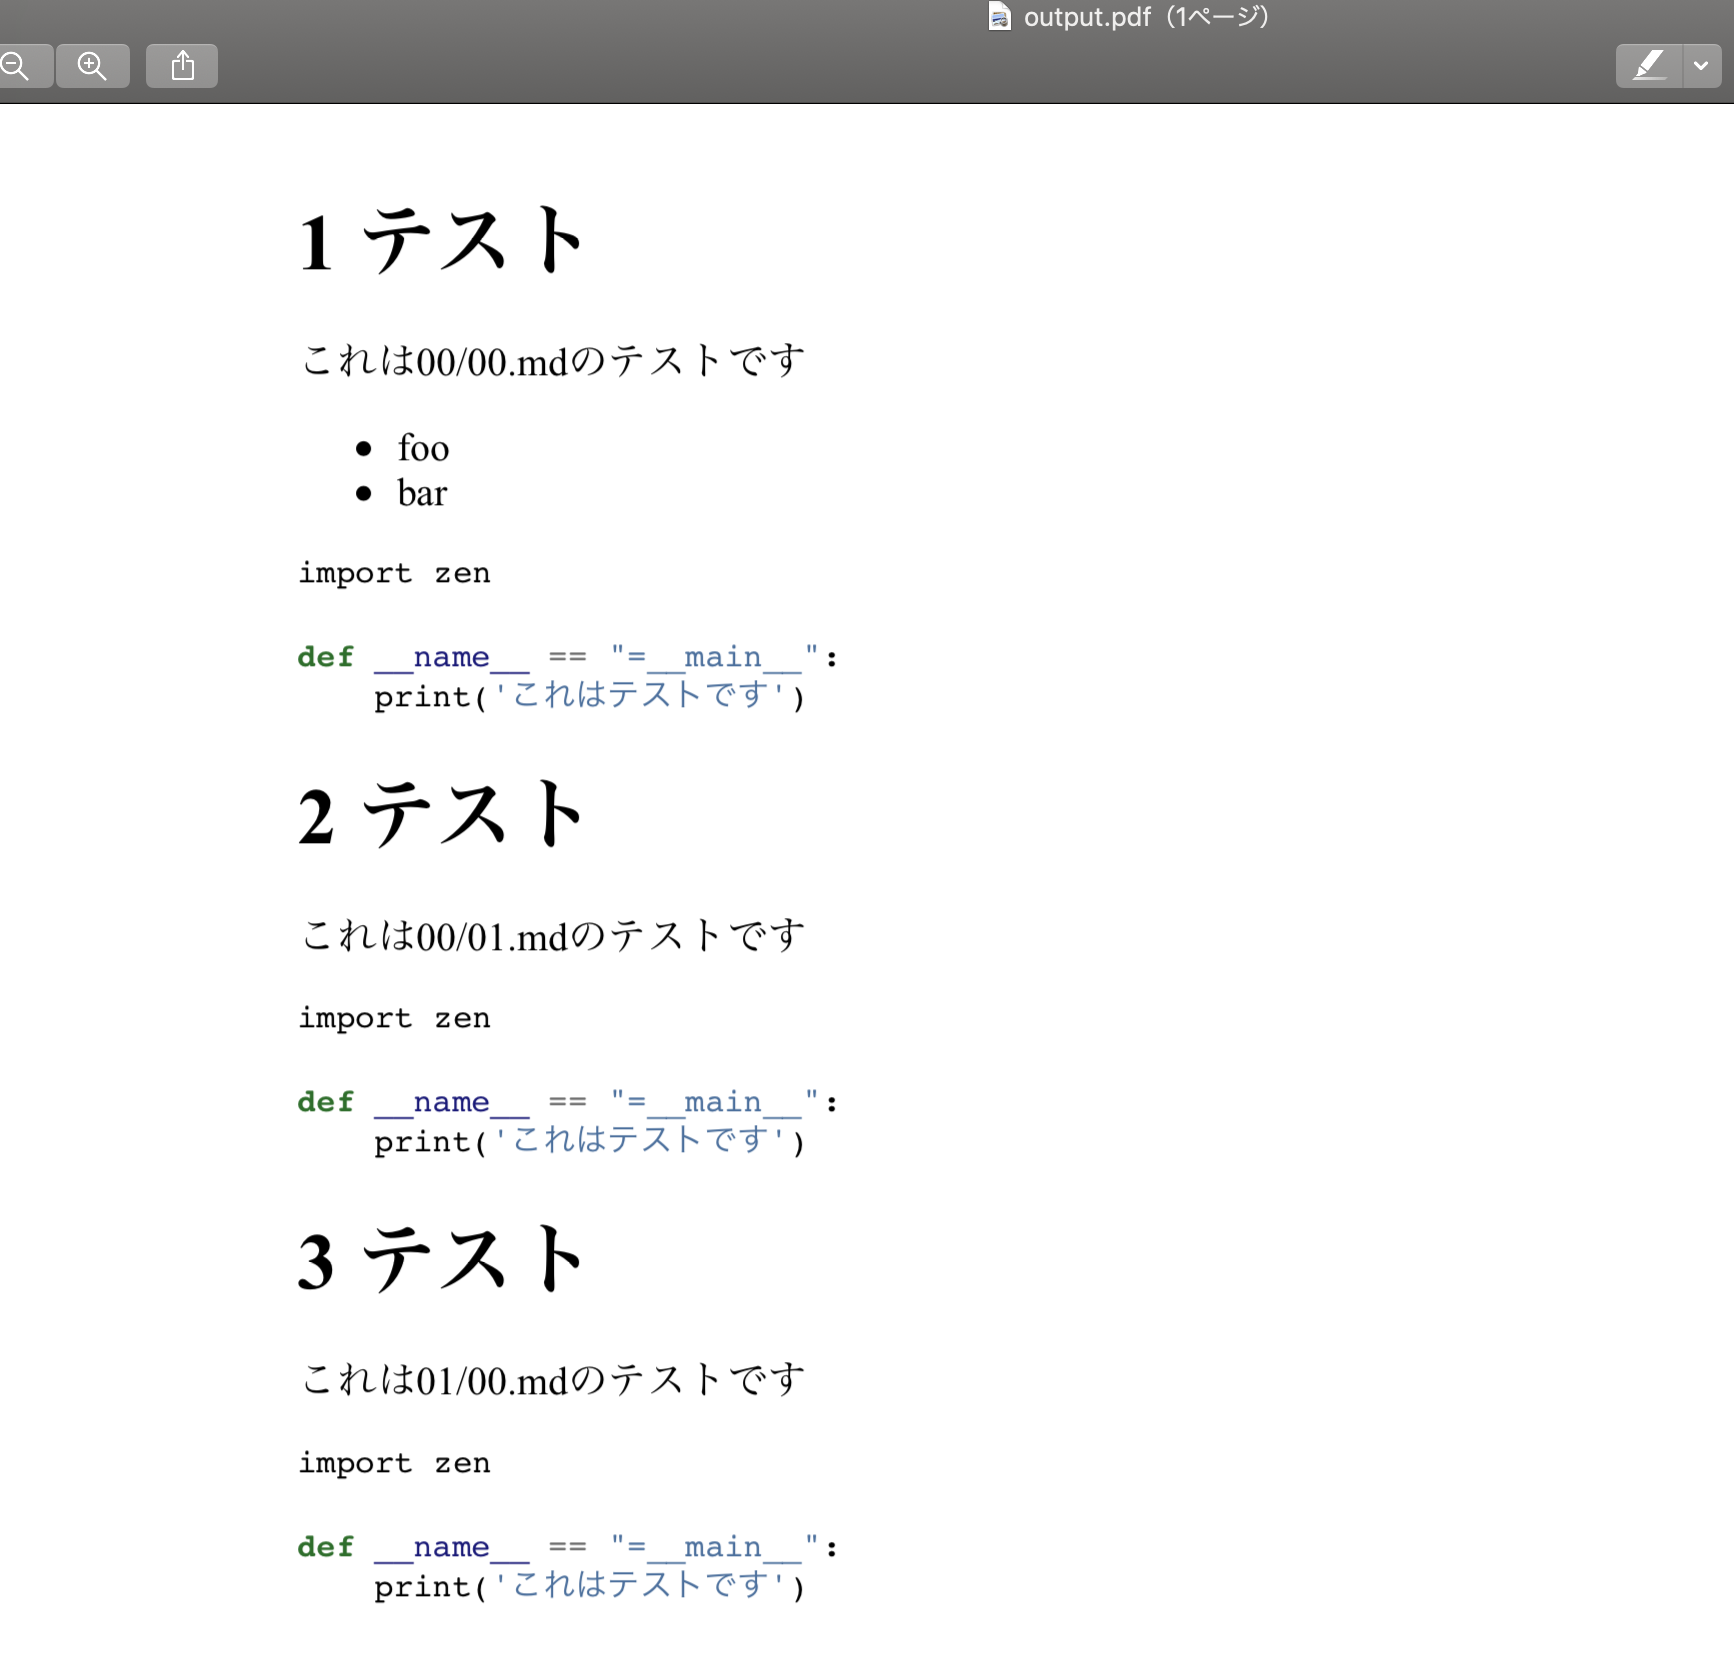
Task: Click the print statement in section 1
Action: pos(589,695)
